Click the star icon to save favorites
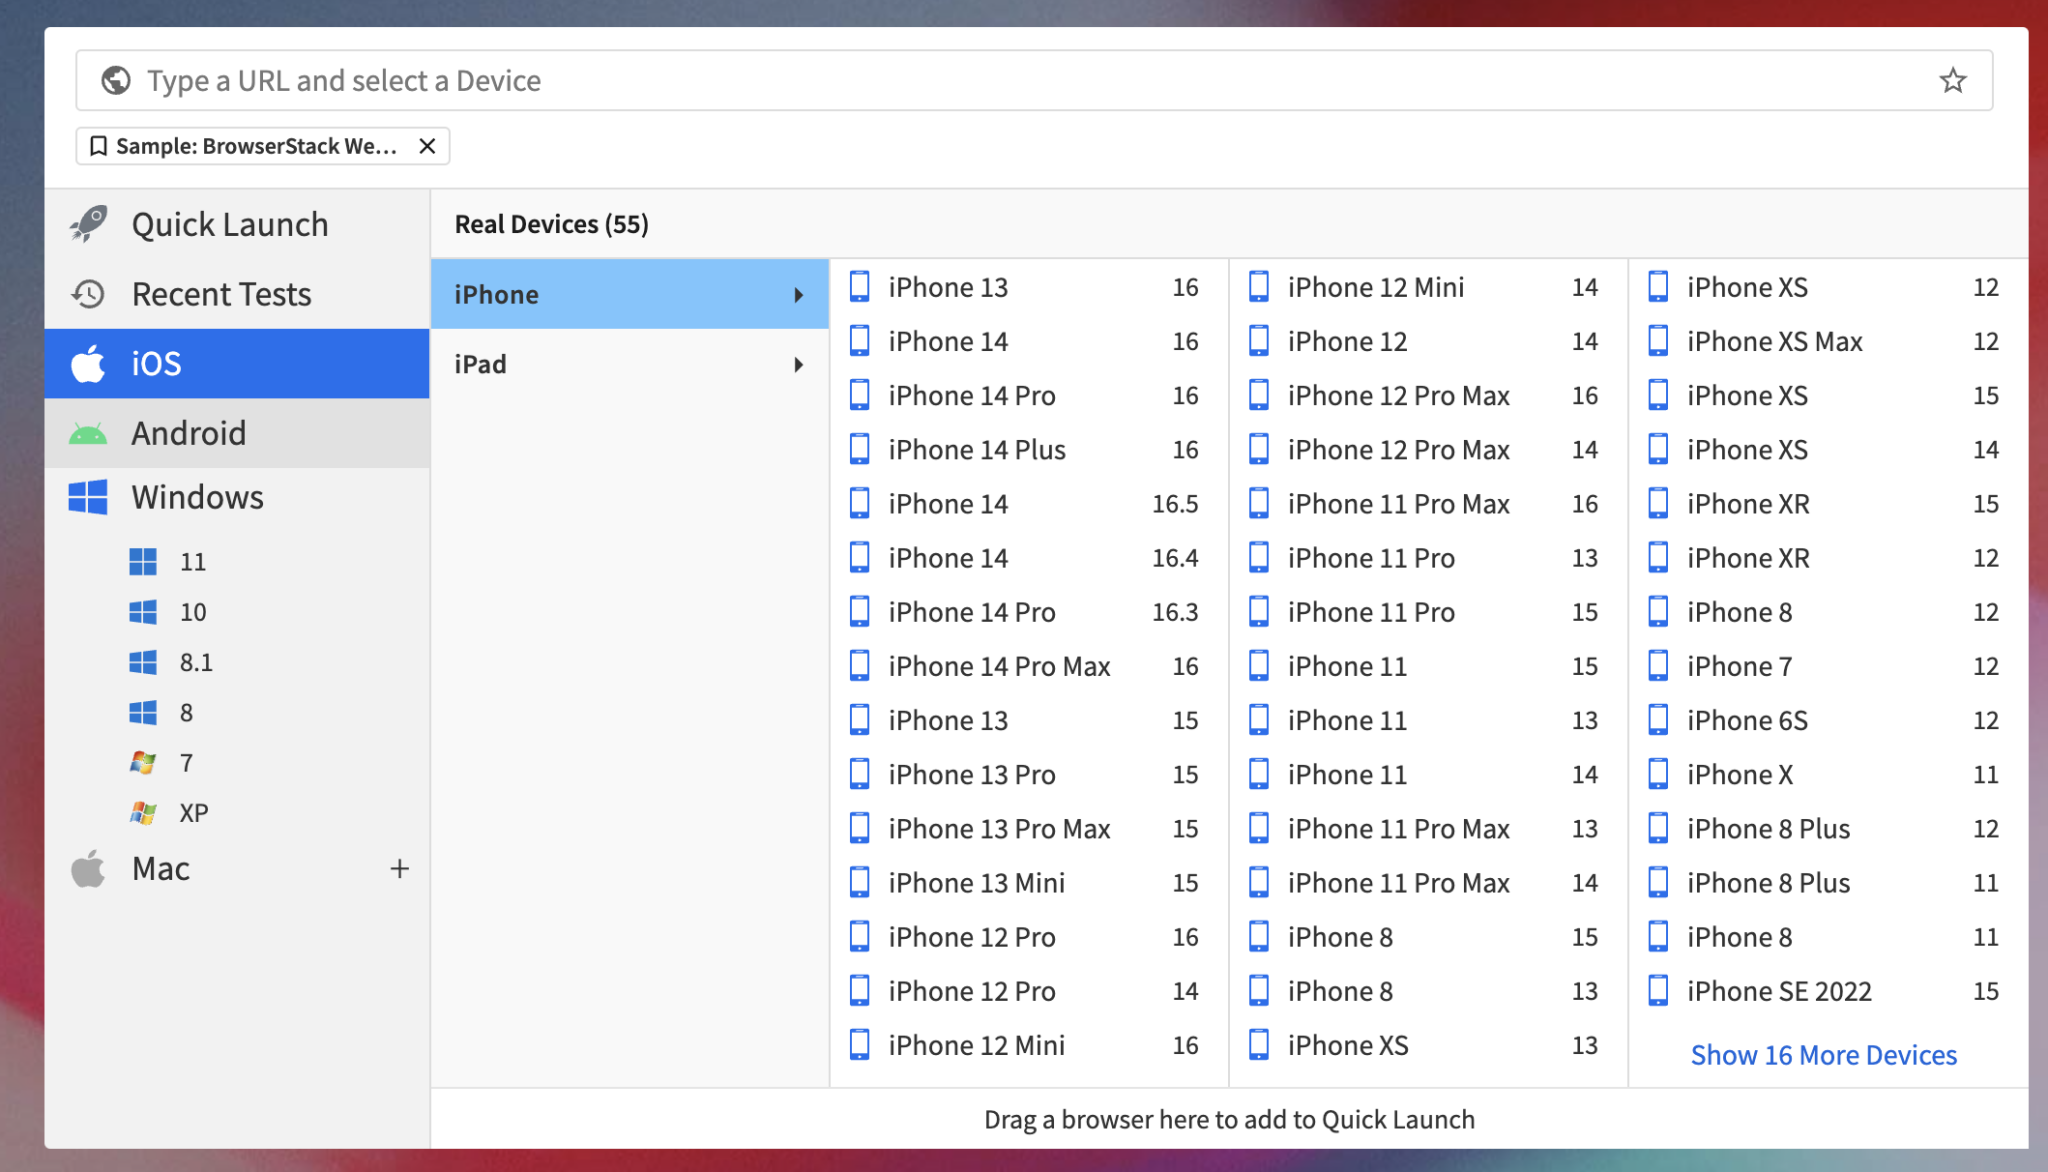The width and height of the screenshot is (2048, 1172). (1953, 80)
